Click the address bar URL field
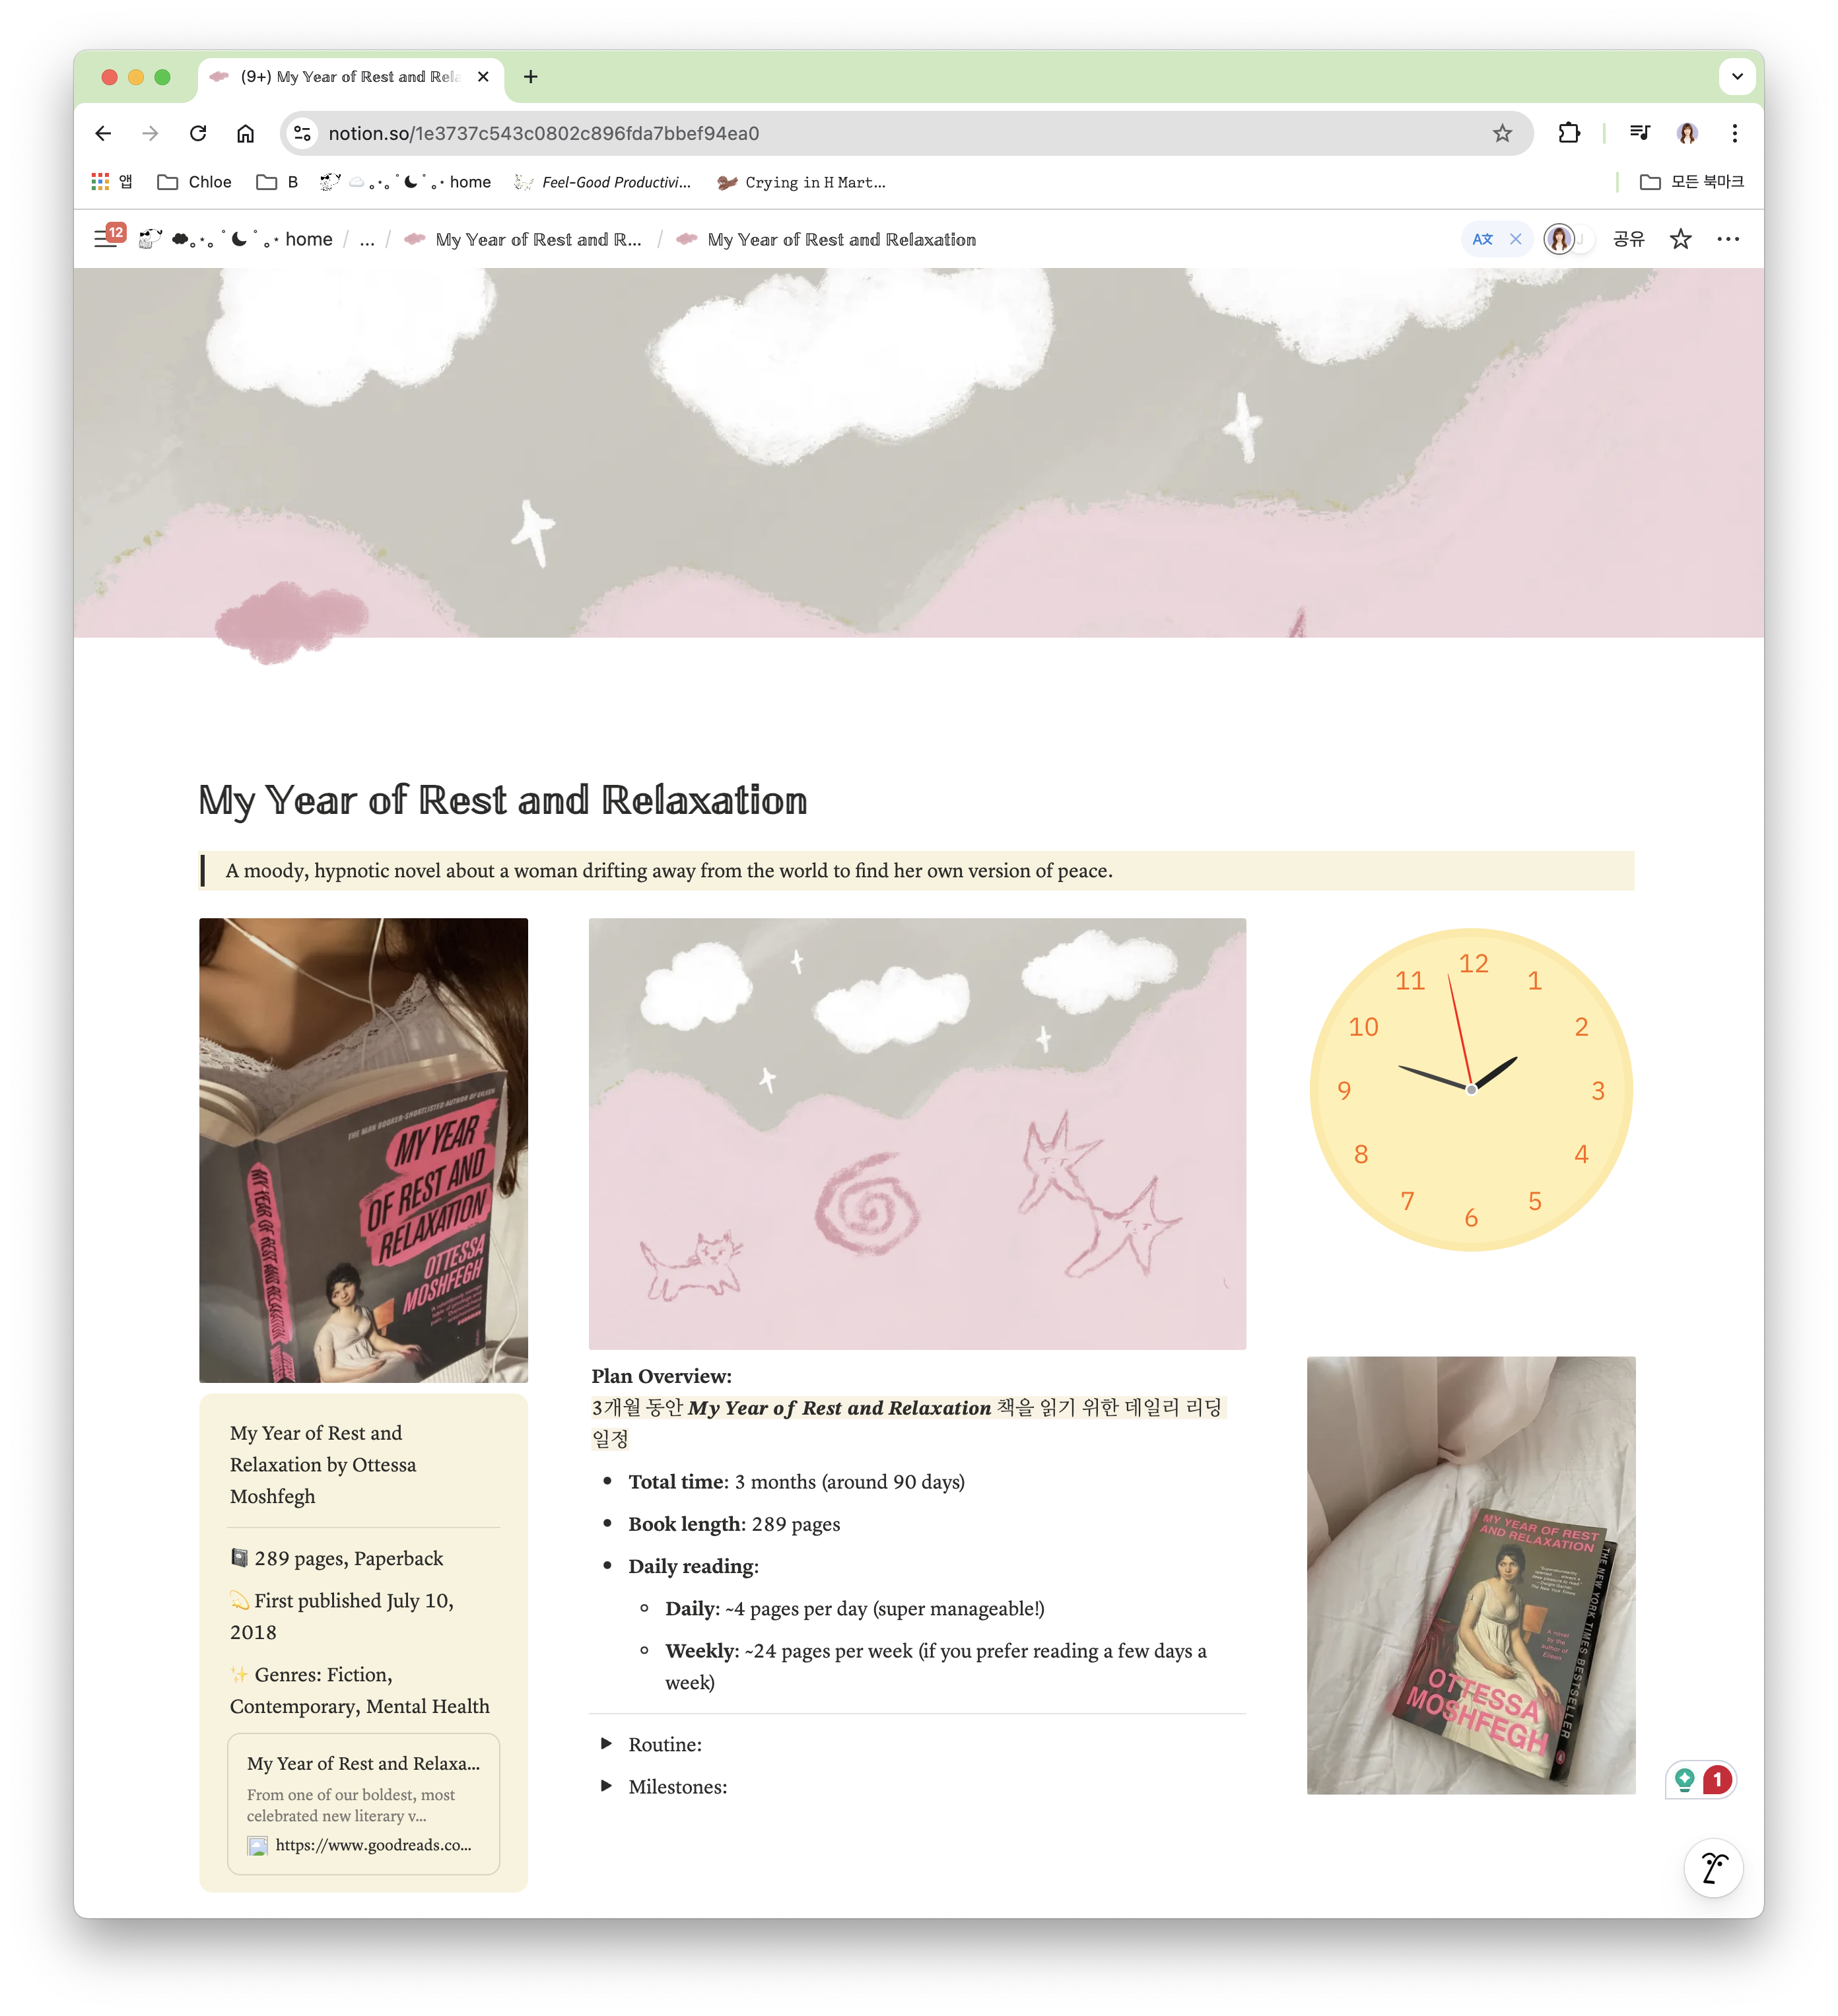1838x2016 pixels. click(900, 133)
